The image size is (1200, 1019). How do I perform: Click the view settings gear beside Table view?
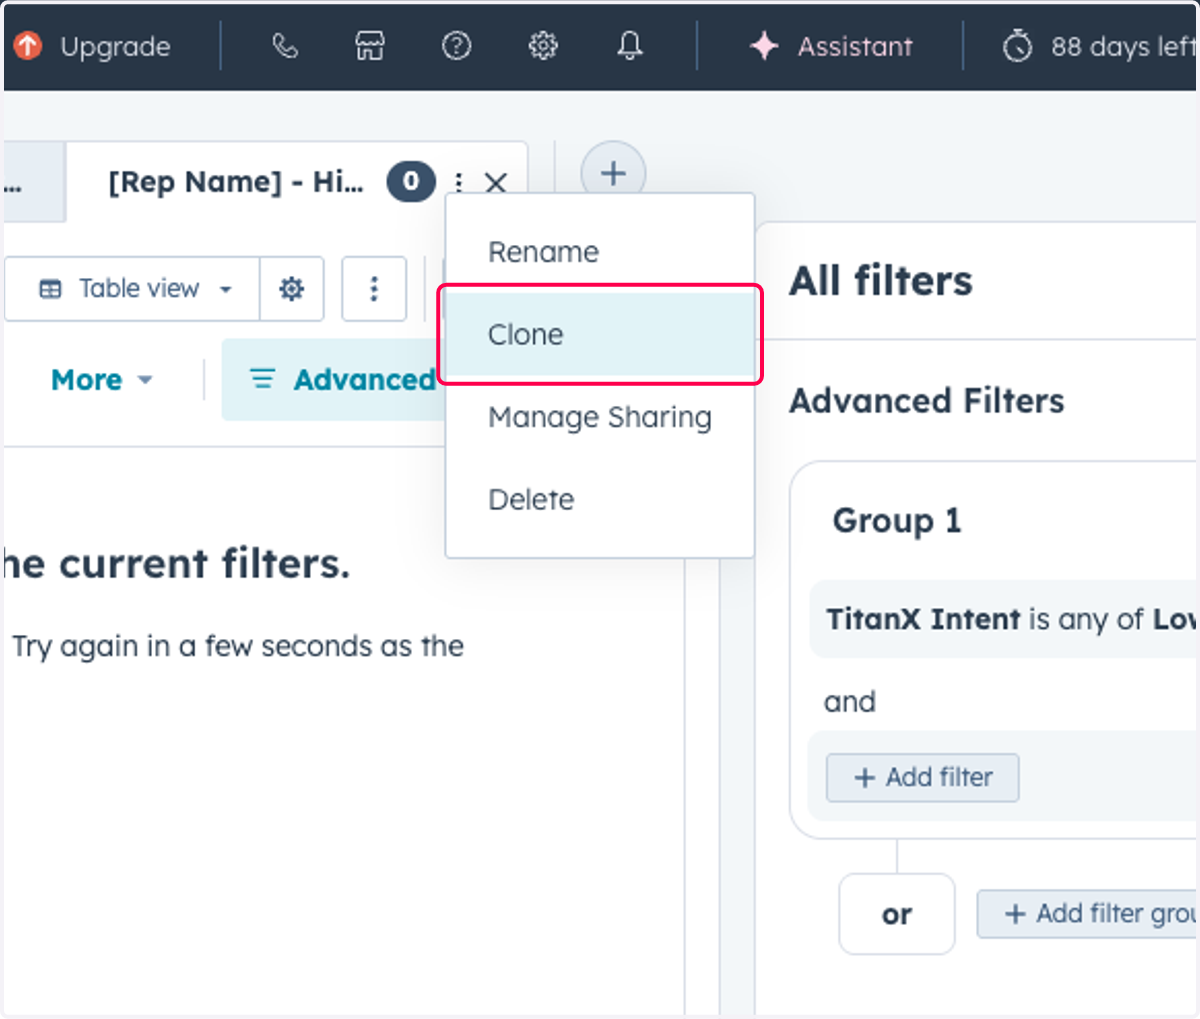[292, 289]
